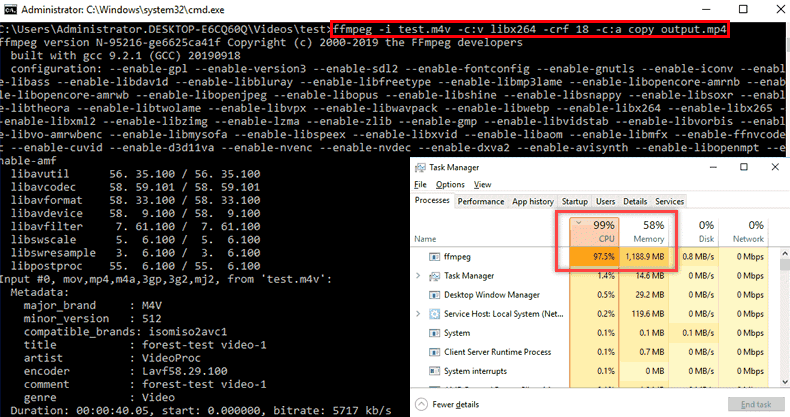Click the 'major_brand : M4V' line

click(x=92, y=306)
